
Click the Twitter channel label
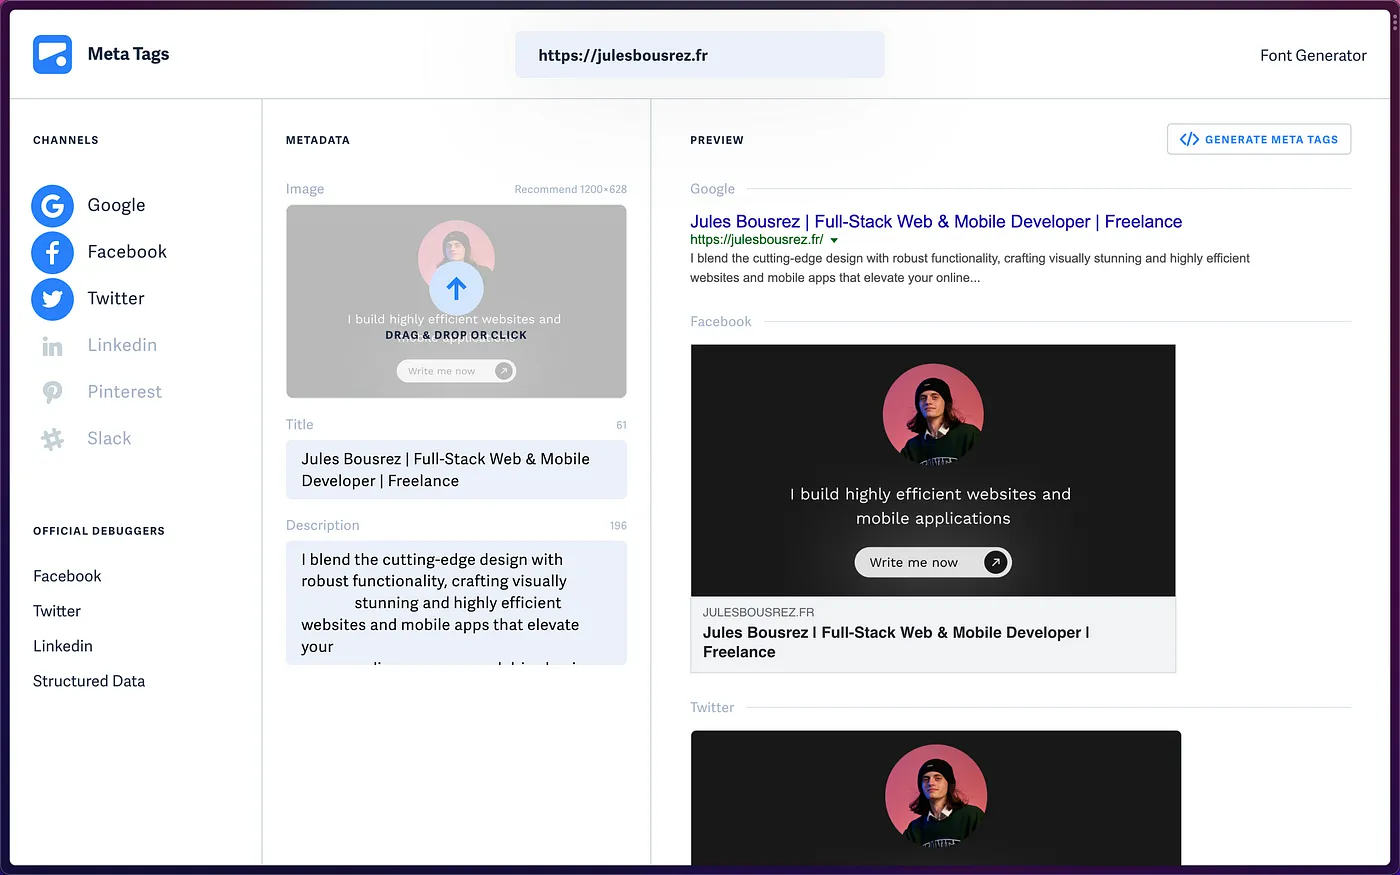116,298
